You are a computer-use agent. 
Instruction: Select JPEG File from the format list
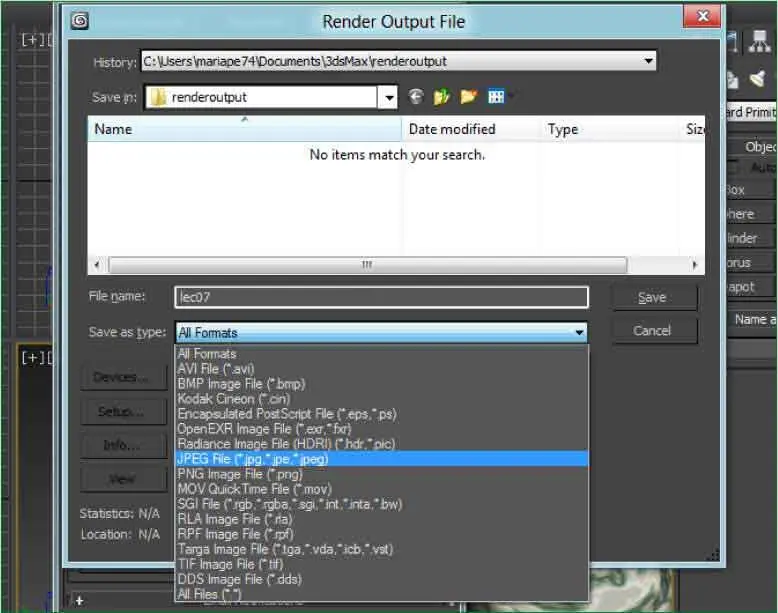(252, 459)
